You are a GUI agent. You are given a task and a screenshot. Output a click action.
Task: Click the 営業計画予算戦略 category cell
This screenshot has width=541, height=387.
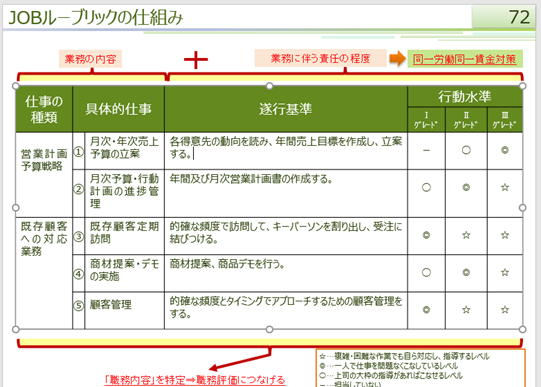point(44,175)
